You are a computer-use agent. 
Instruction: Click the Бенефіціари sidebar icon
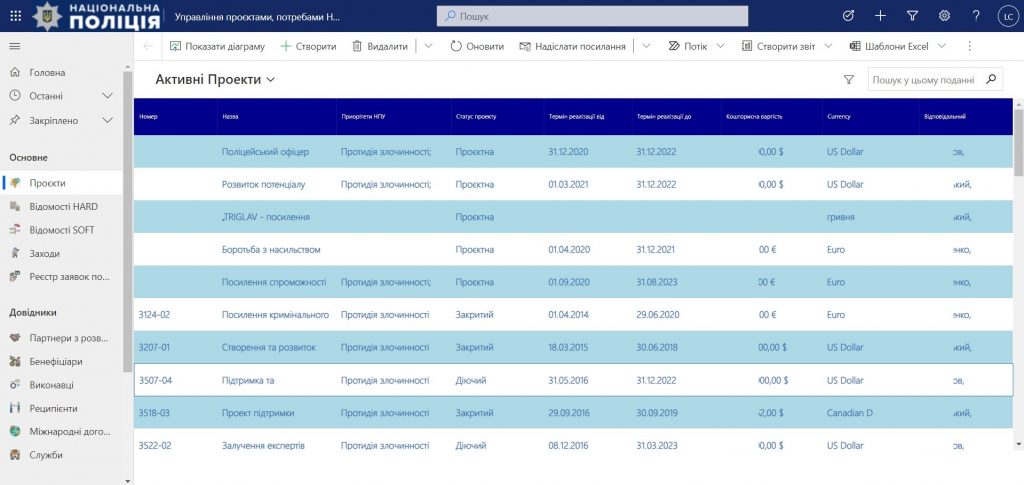15,362
